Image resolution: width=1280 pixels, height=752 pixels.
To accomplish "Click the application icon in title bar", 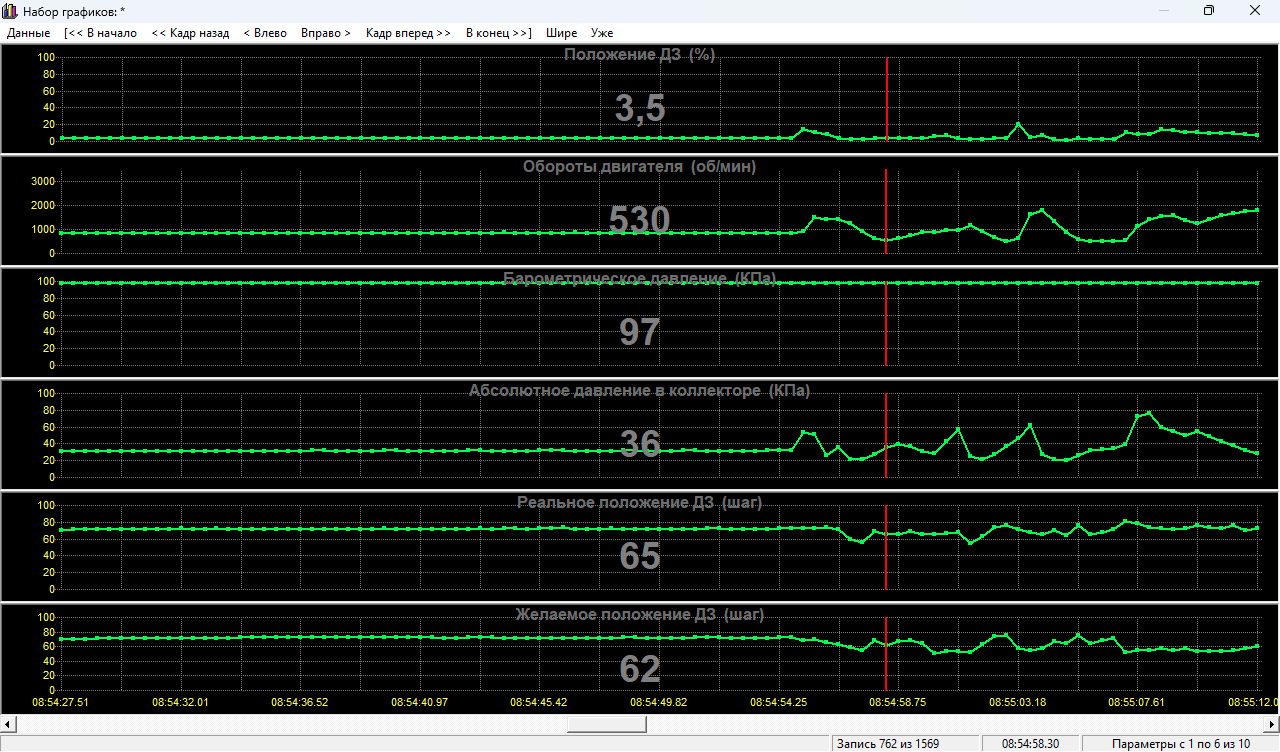I will tap(10, 11).
